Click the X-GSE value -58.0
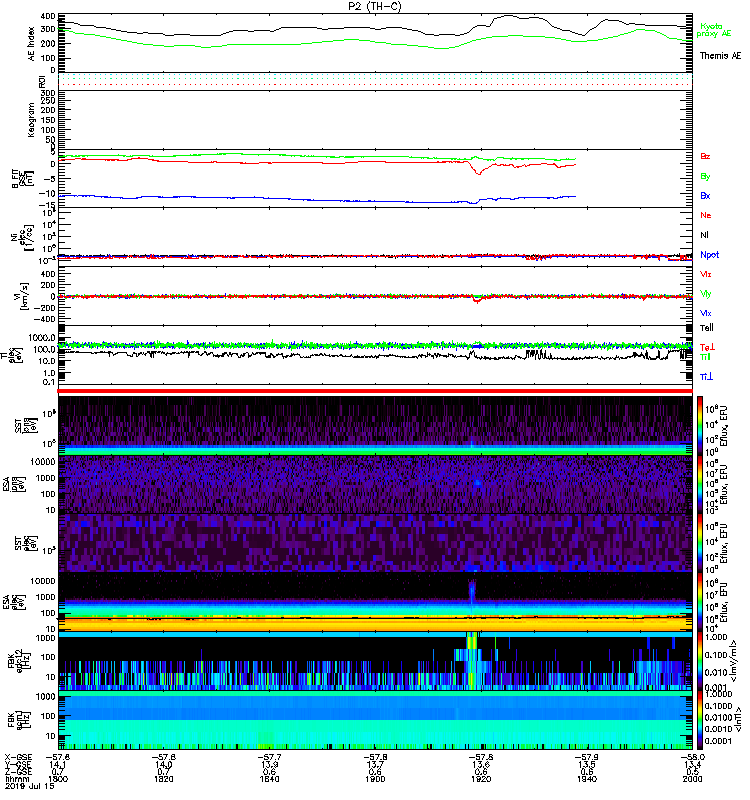 tap(692, 757)
